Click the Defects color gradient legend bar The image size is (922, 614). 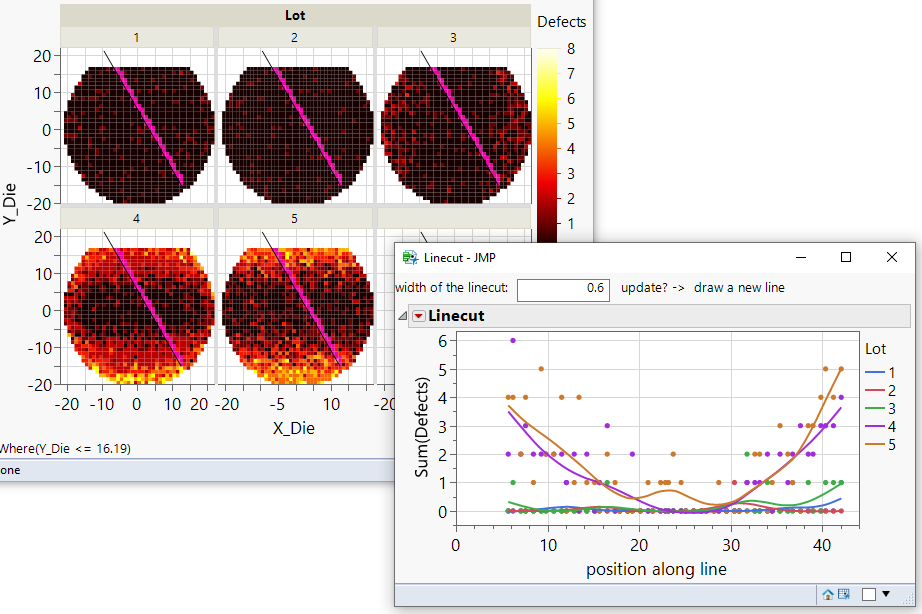point(547,145)
